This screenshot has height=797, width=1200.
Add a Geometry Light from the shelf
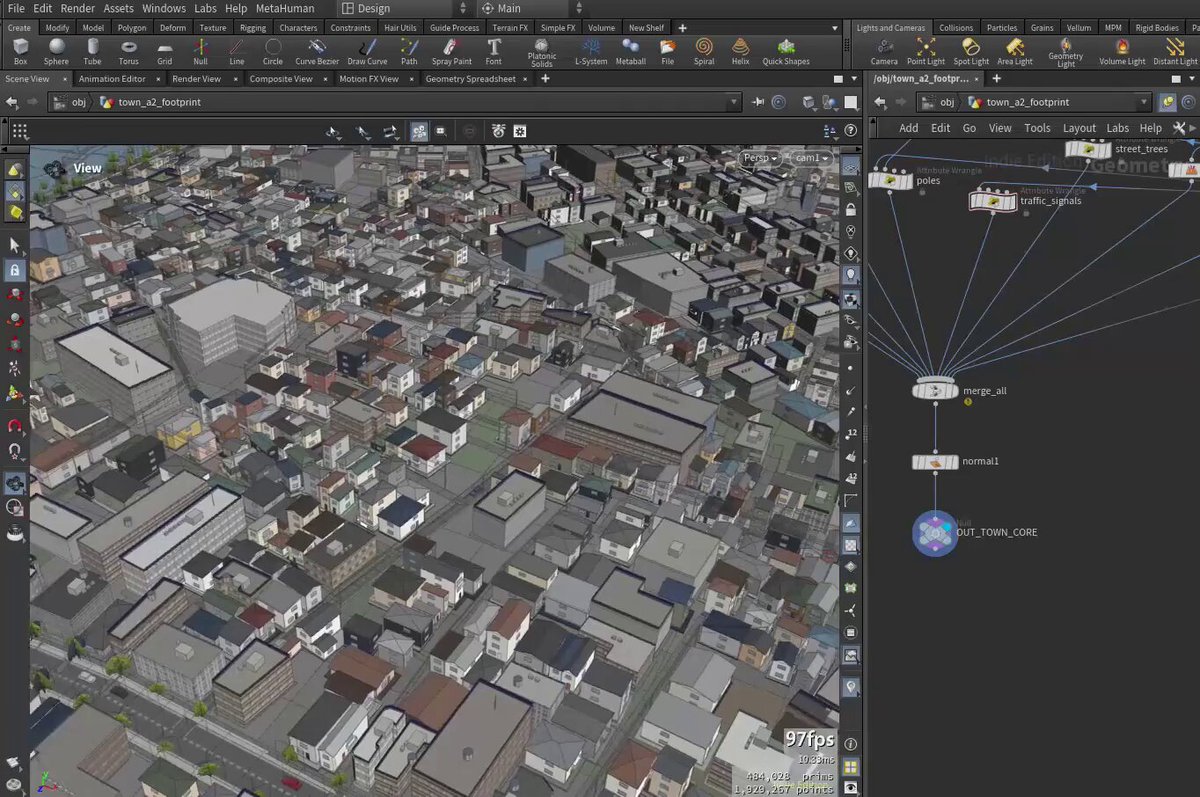[1065, 52]
